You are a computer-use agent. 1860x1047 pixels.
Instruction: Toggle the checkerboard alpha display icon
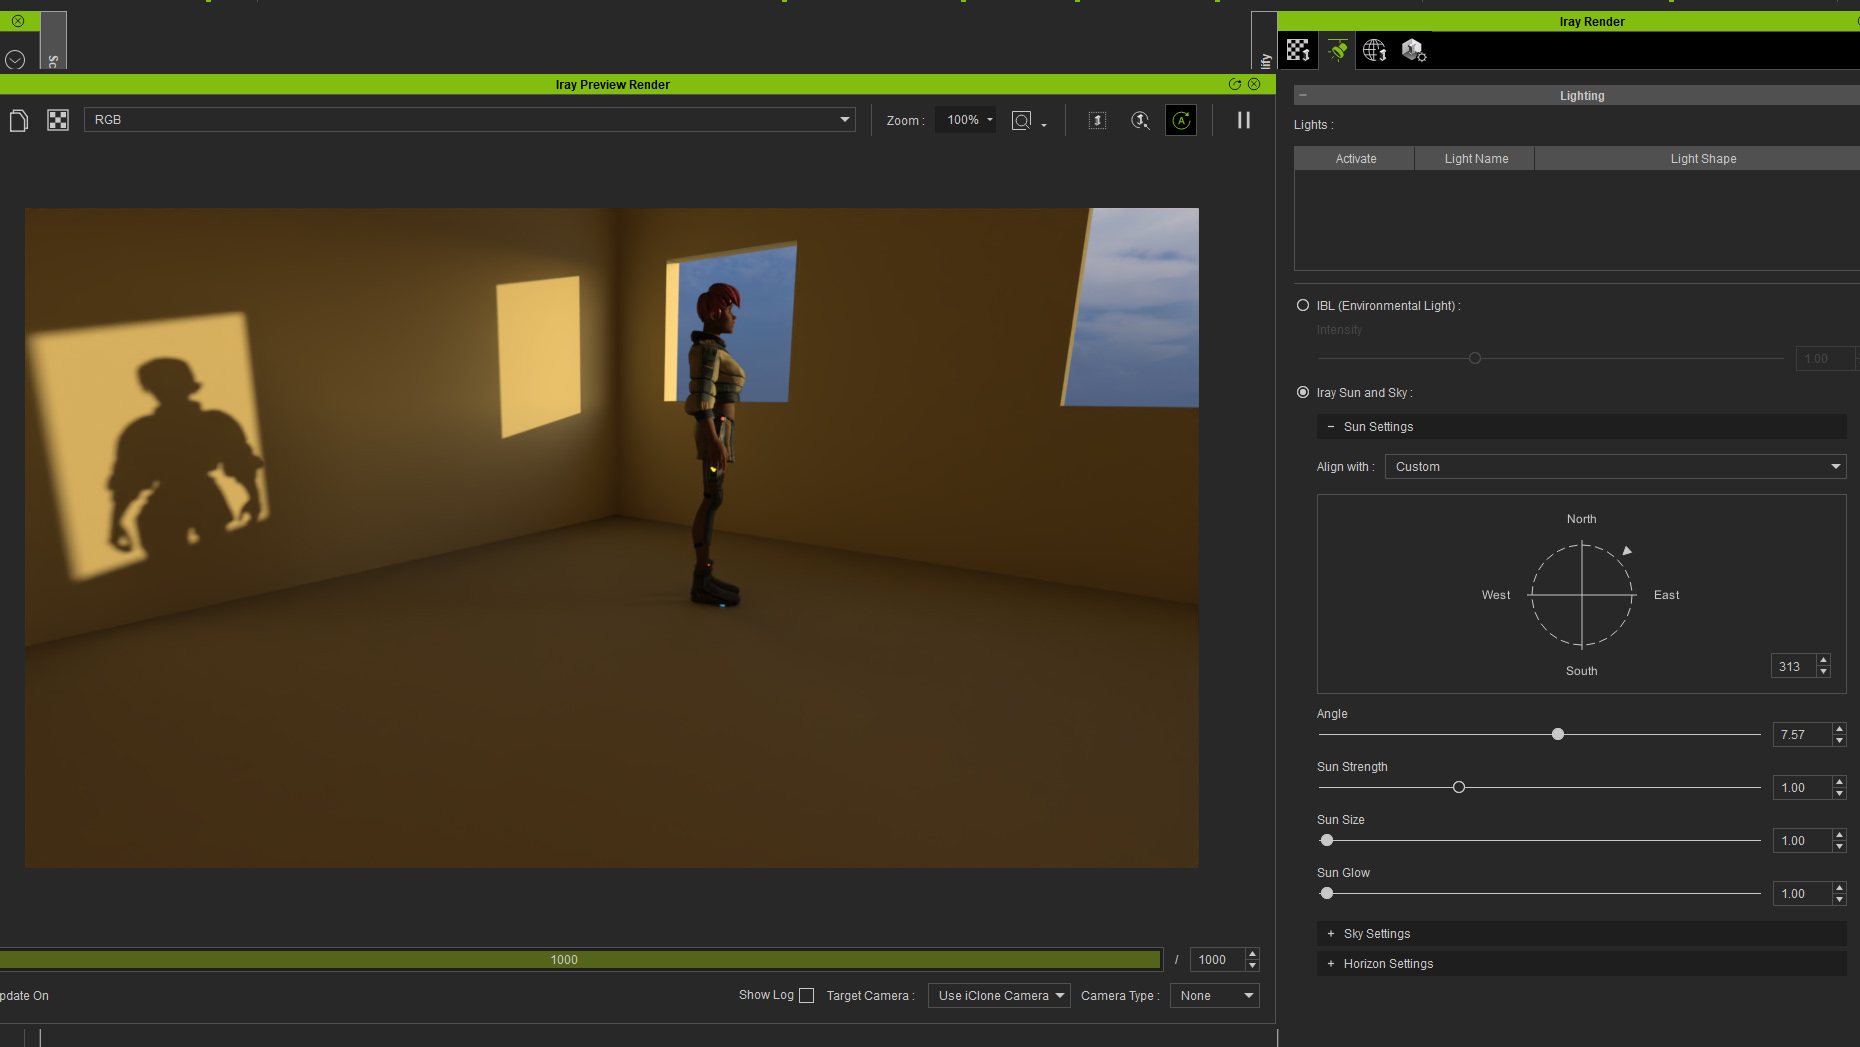(58, 121)
